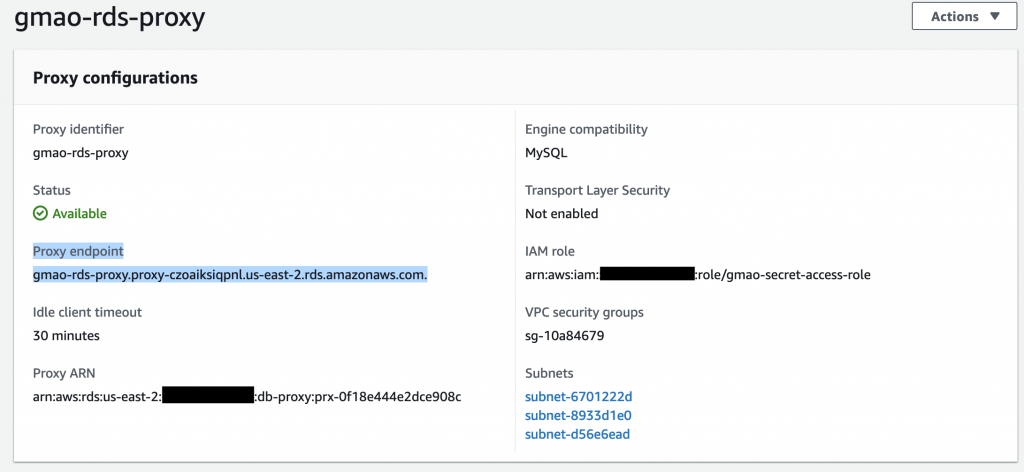Click the Proxy identifier value gmao-rds-proxy
The width and height of the screenshot is (1024, 472).
80,152
